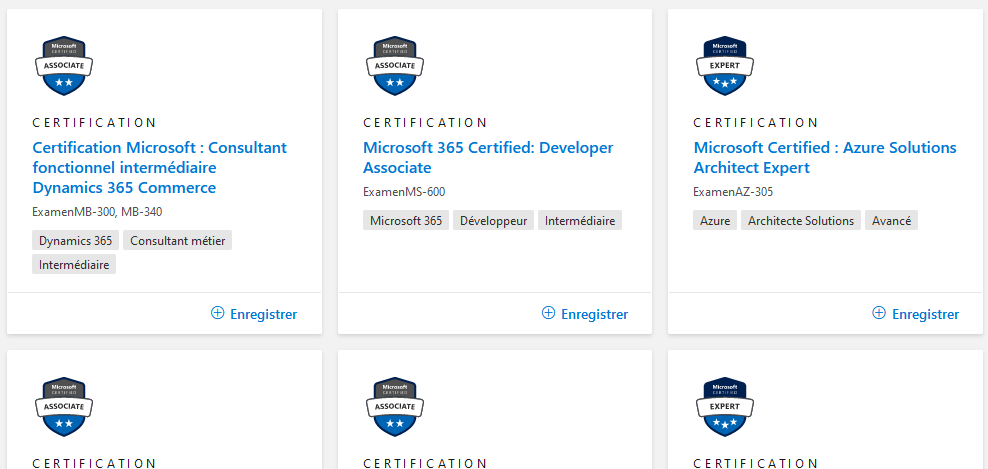Select Intermédiaire tag on Dynamics 365 card
The width and height of the screenshot is (988, 469).
(74, 264)
